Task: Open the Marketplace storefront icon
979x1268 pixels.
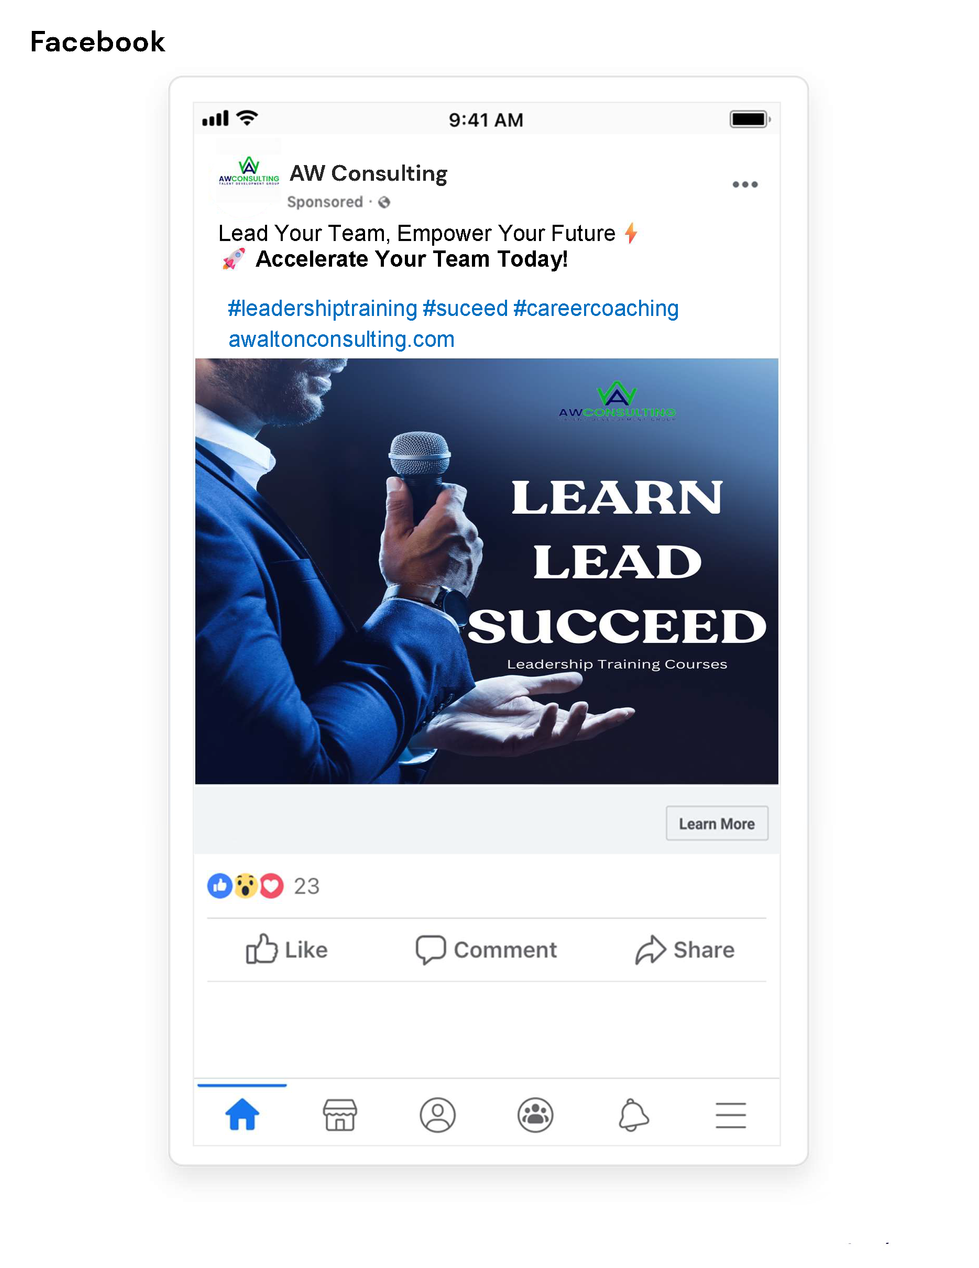Action: click(x=340, y=1114)
